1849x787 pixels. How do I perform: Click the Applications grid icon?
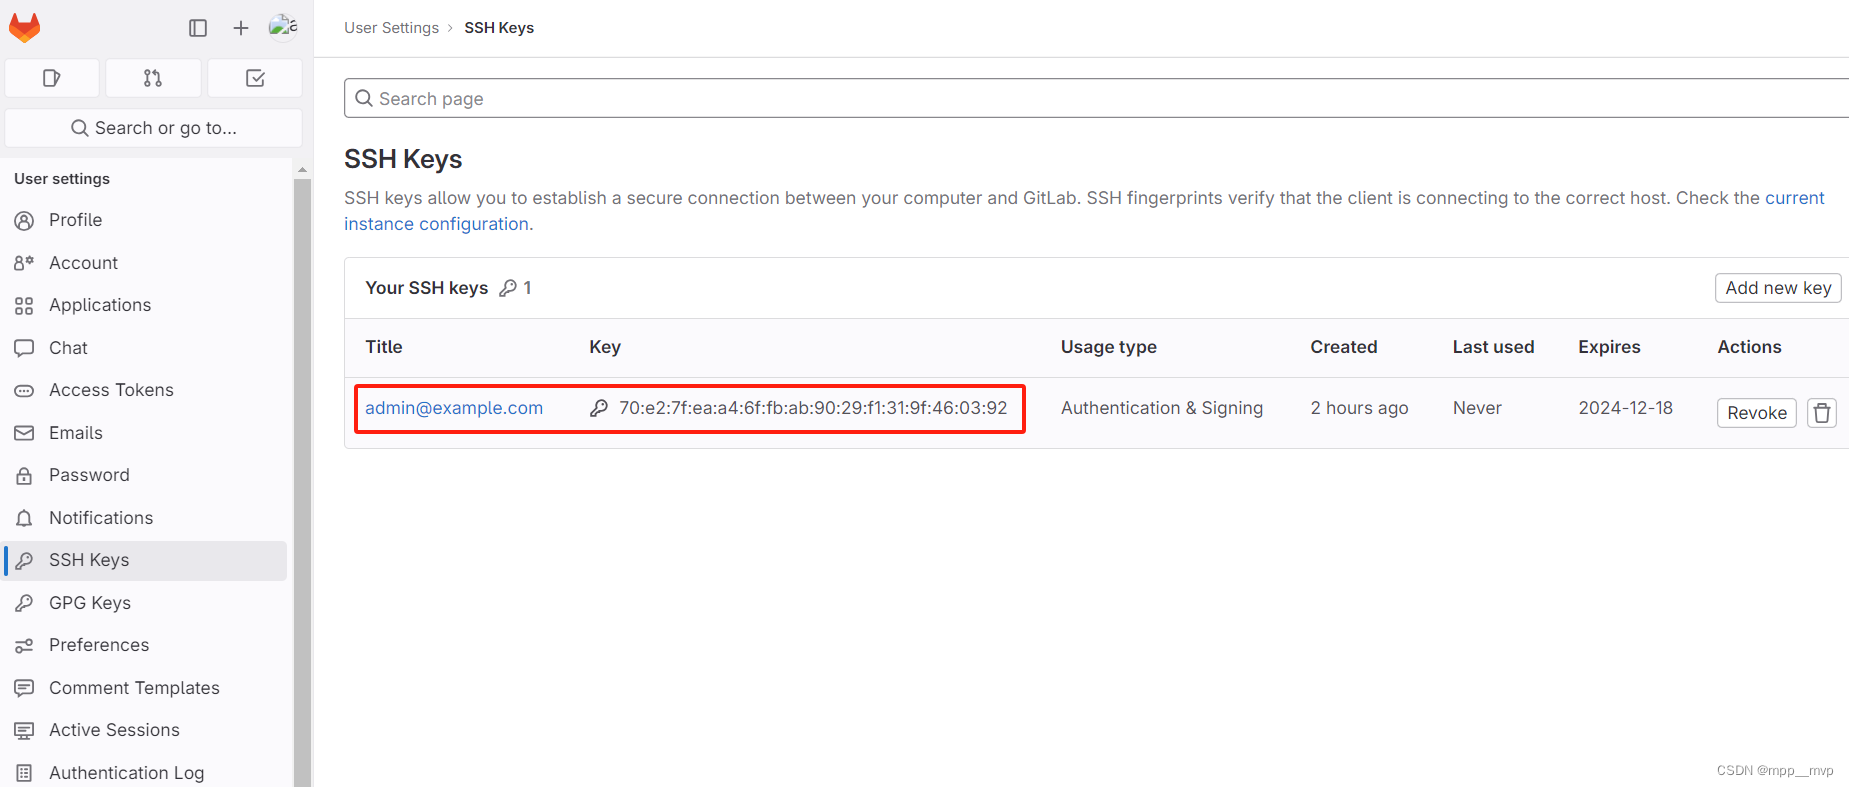[x=24, y=306]
